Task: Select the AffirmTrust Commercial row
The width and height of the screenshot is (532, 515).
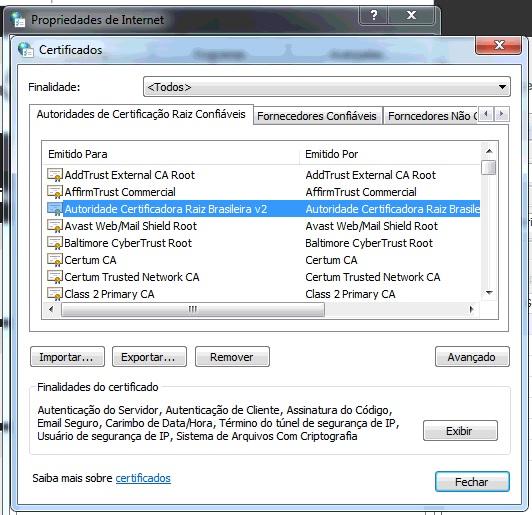Action: pos(261,192)
